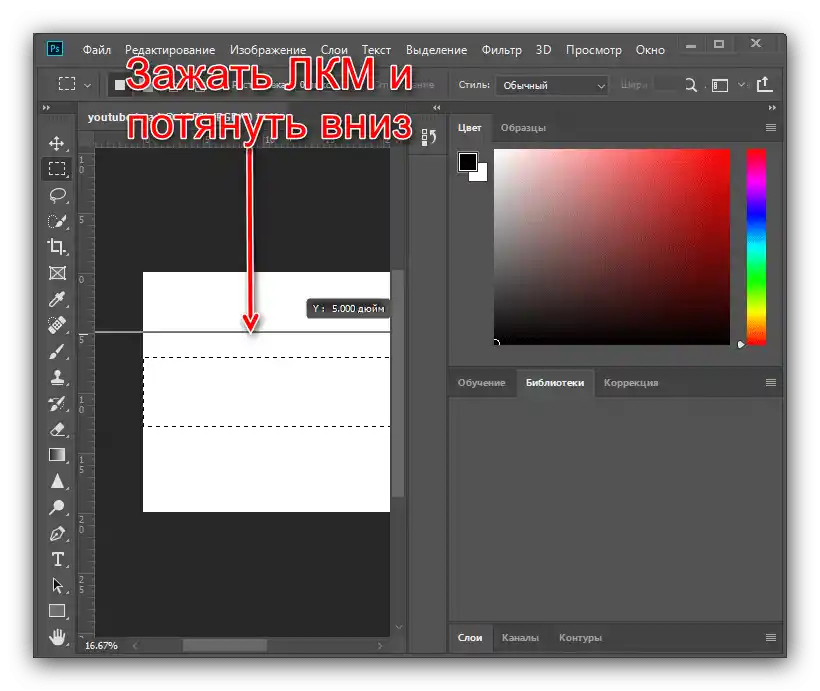820x691 pixels.
Task: Open the Редактирование menu
Action: pyautogui.click(x=170, y=50)
